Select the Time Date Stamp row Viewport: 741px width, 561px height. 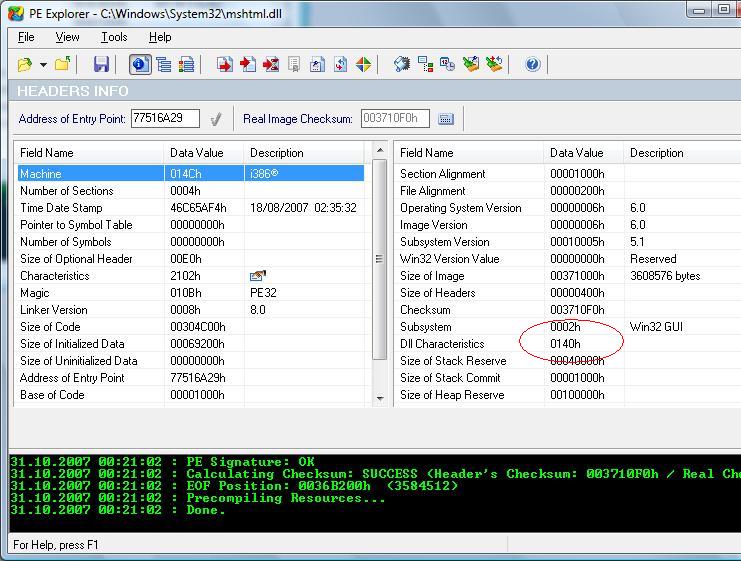pos(190,207)
